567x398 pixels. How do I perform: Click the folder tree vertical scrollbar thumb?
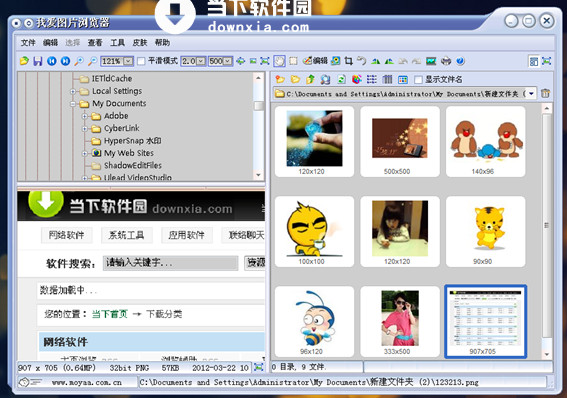pos(259,106)
